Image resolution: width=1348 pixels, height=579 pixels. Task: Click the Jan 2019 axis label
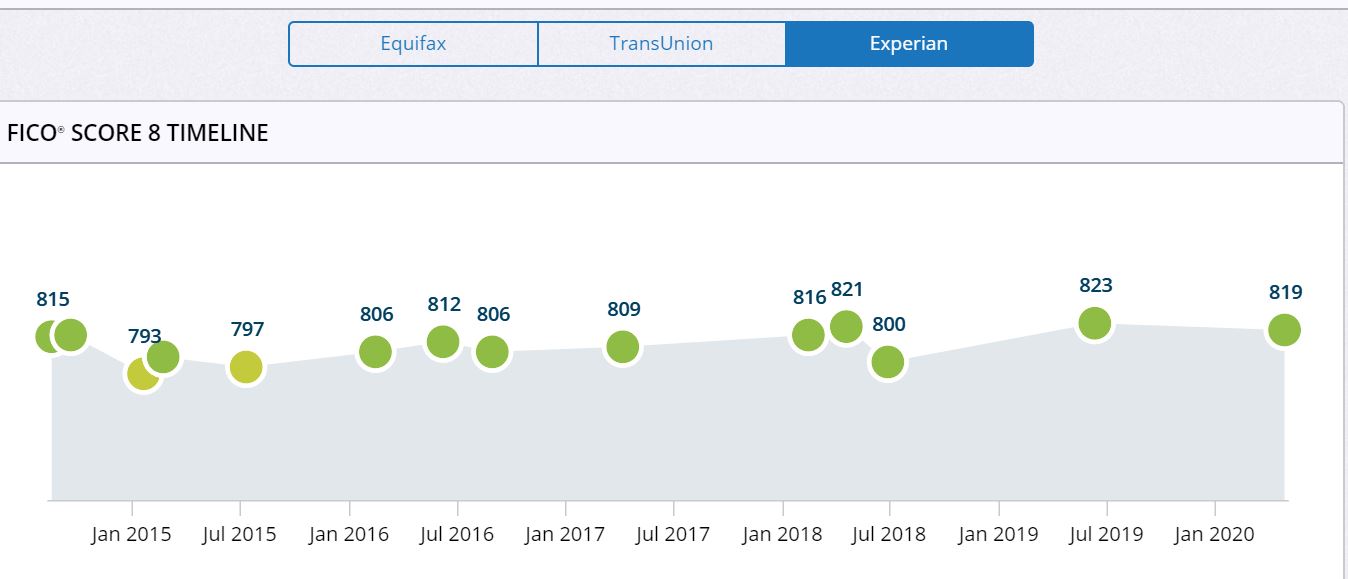click(998, 534)
